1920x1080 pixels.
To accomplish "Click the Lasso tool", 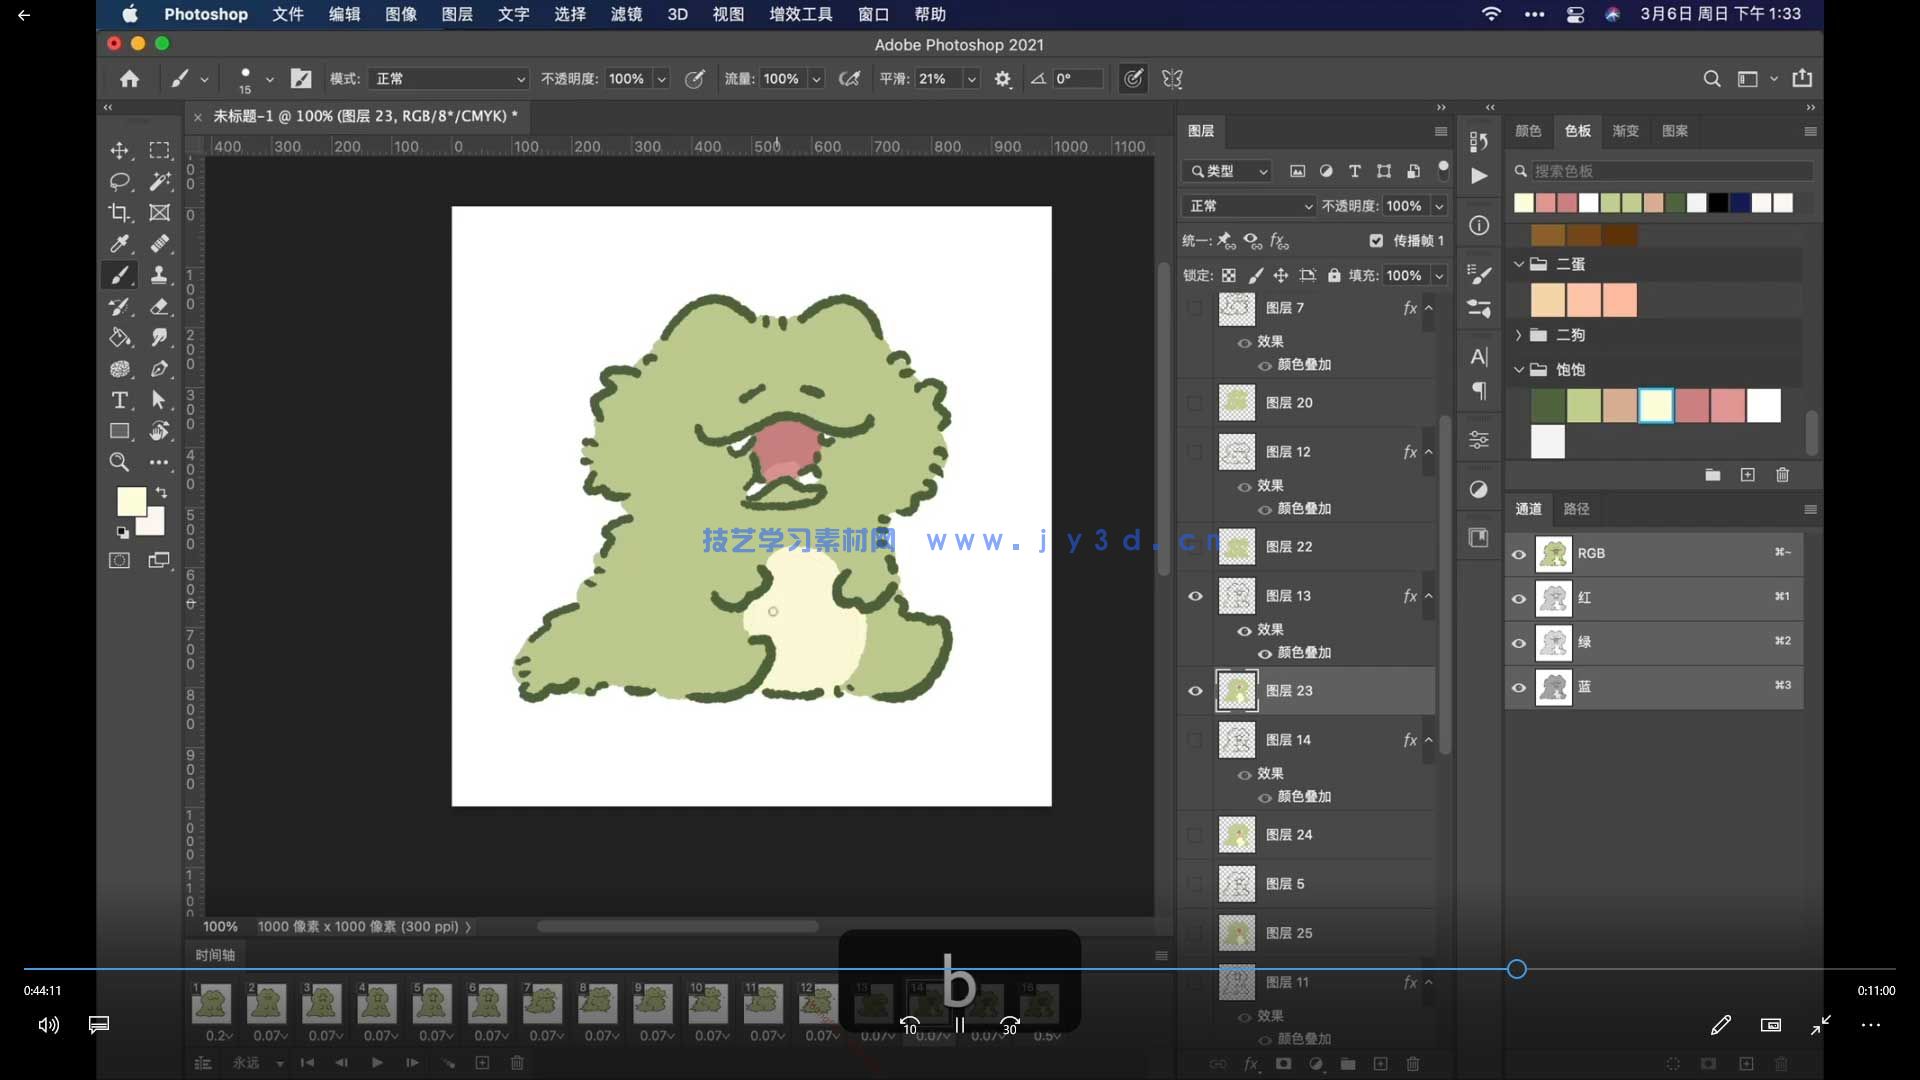I will click(119, 181).
